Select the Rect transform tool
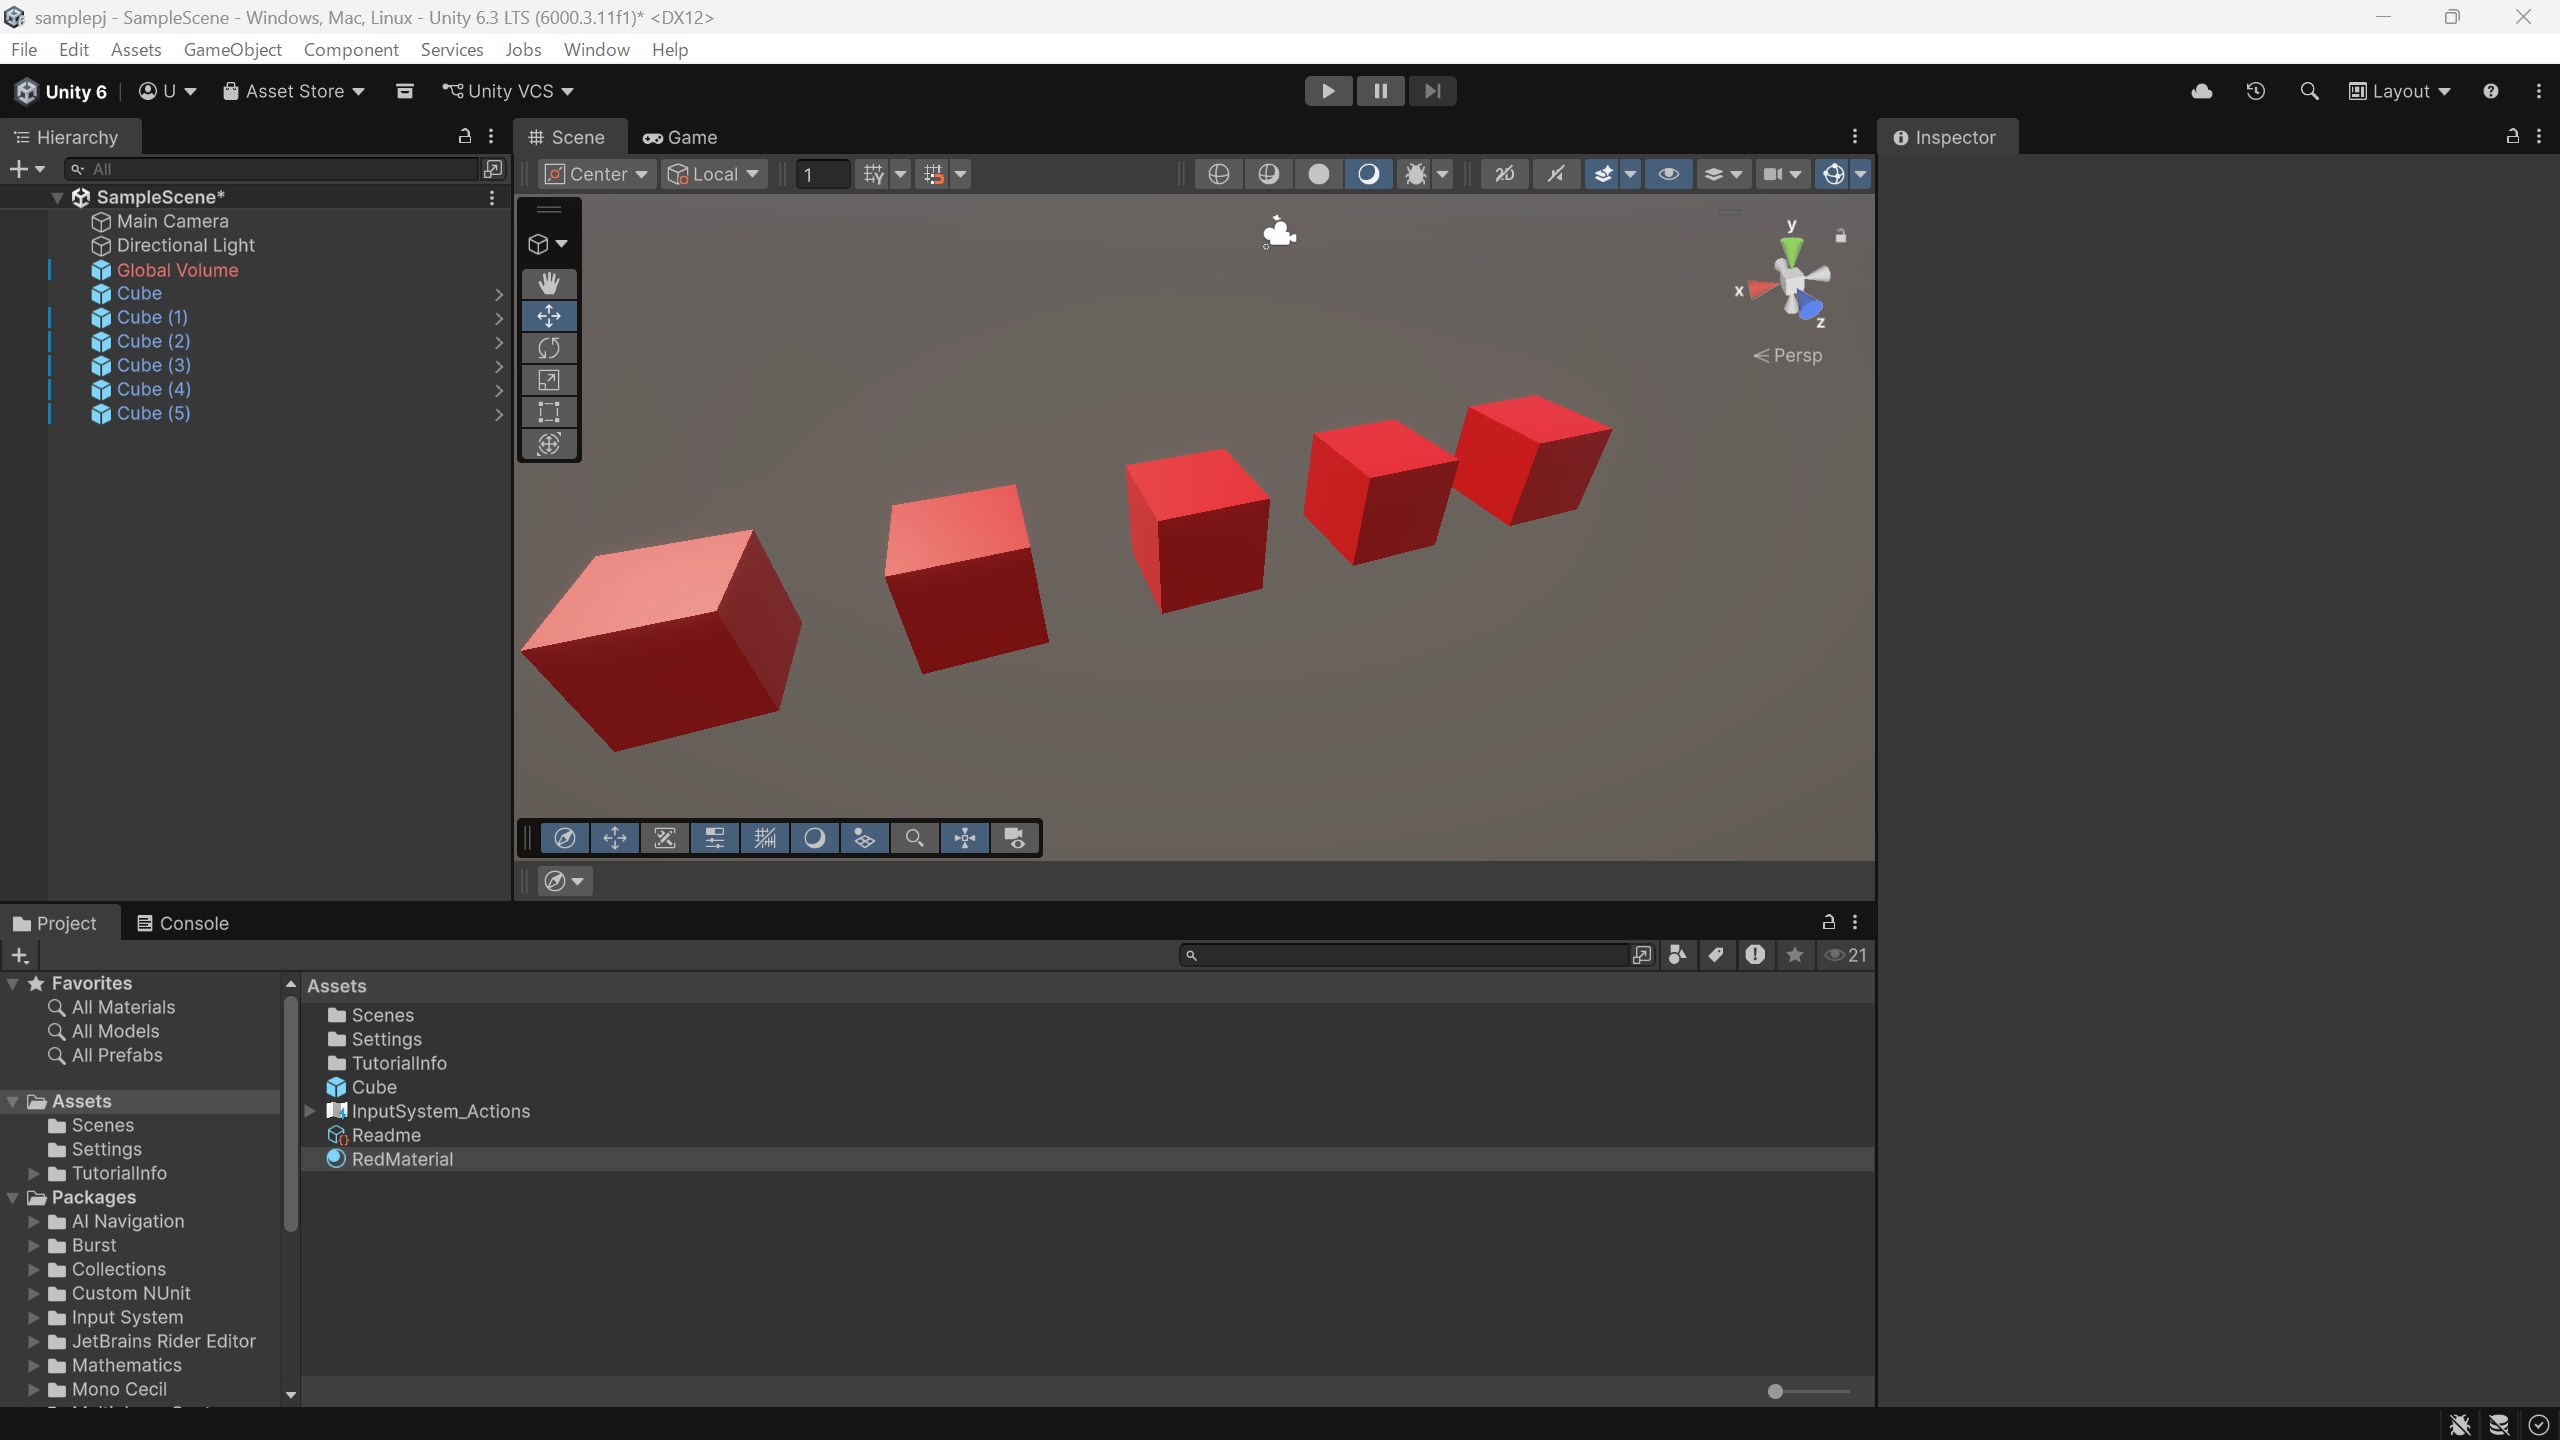The height and width of the screenshot is (1440, 2560). coord(548,412)
